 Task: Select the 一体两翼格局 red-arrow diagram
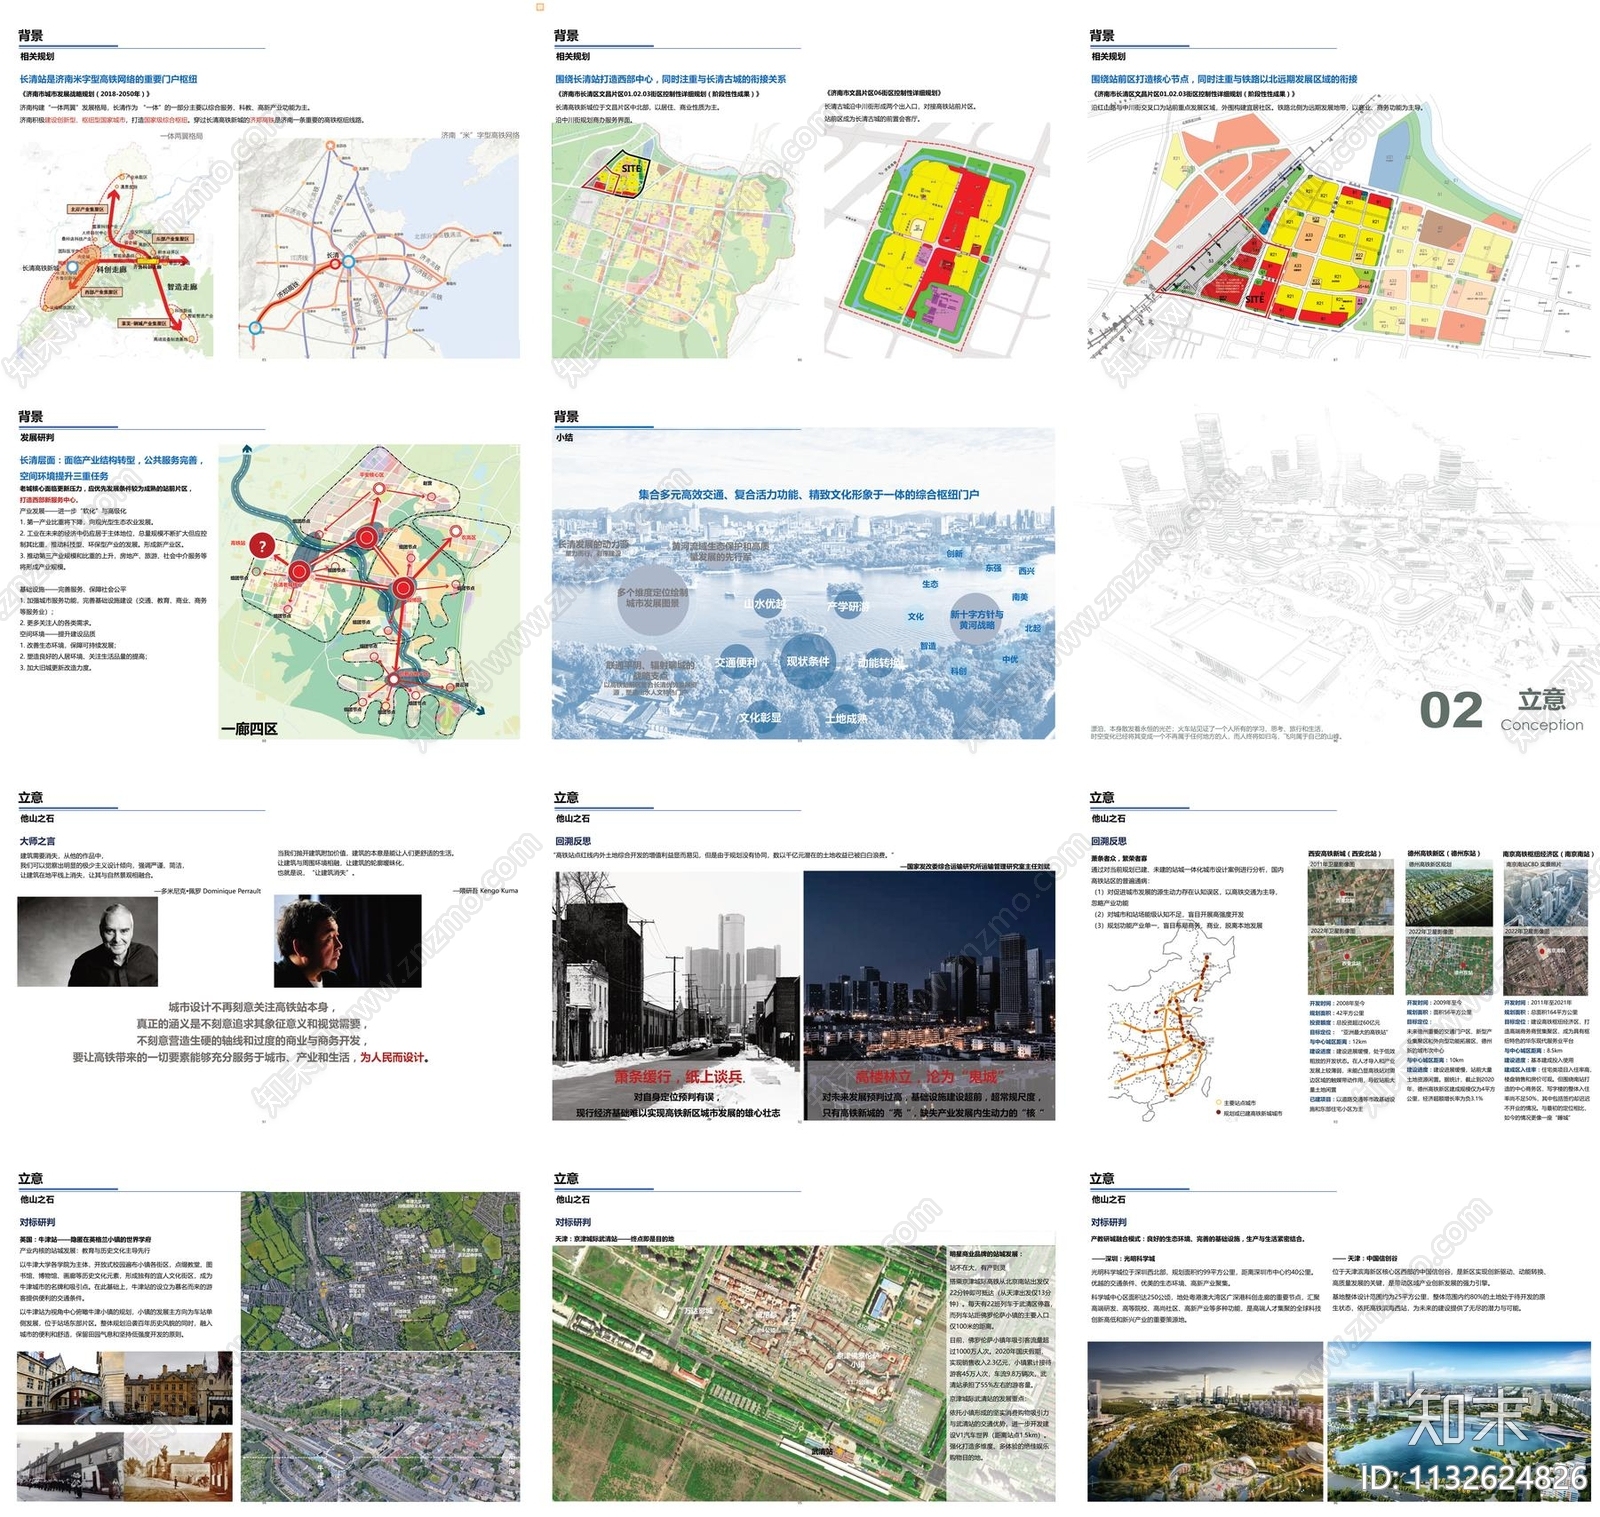click(116, 248)
